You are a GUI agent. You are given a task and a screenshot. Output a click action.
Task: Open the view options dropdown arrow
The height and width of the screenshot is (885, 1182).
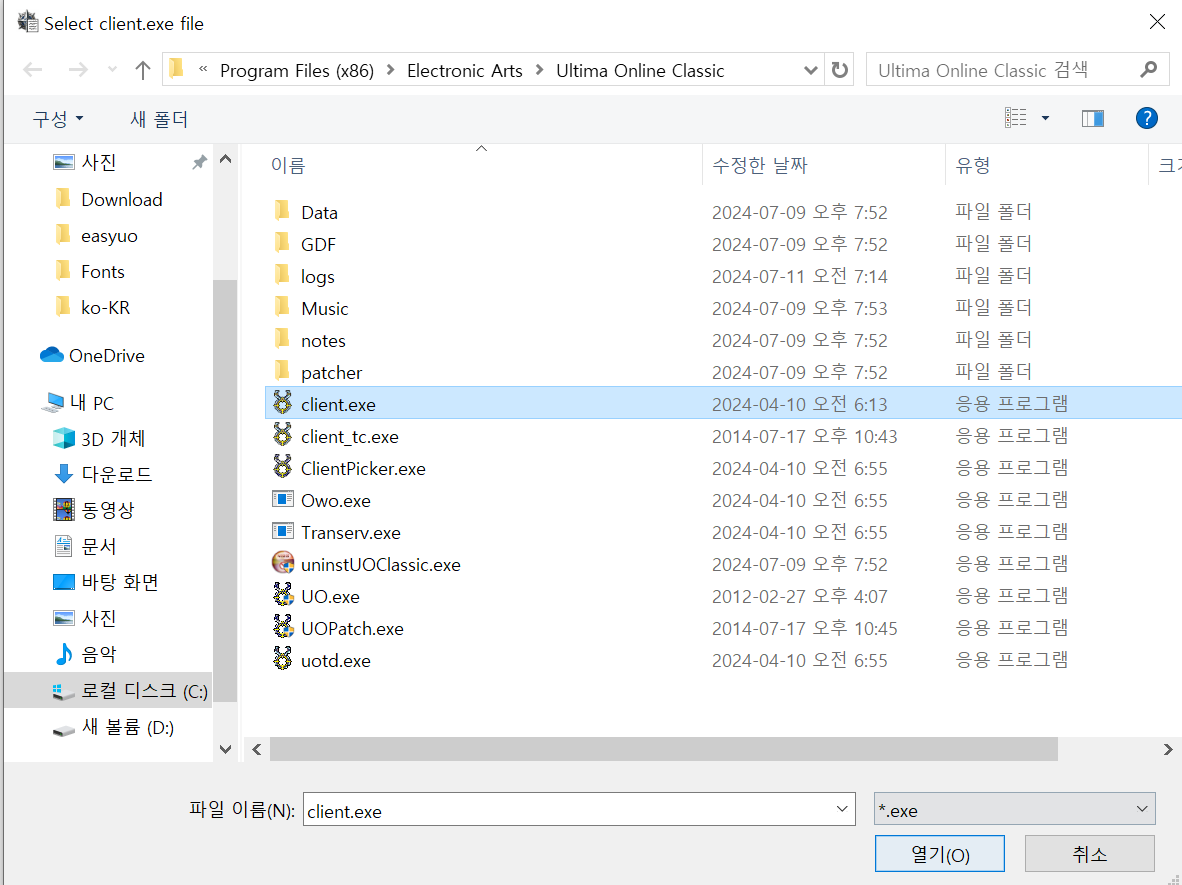[1046, 118]
